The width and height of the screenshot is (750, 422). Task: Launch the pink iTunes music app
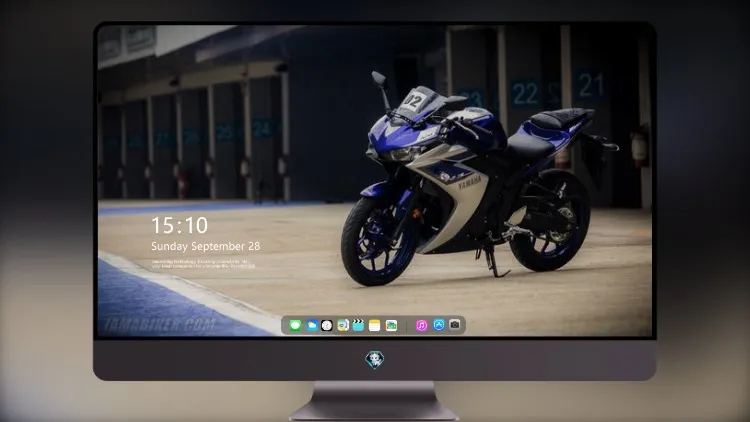(x=421, y=325)
